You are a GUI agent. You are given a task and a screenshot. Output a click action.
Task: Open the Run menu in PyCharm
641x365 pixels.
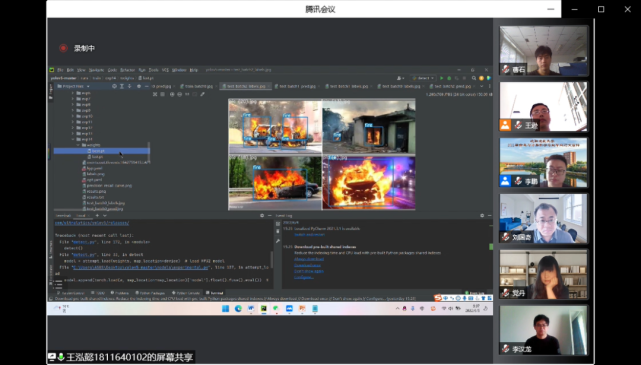click(142, 70)
